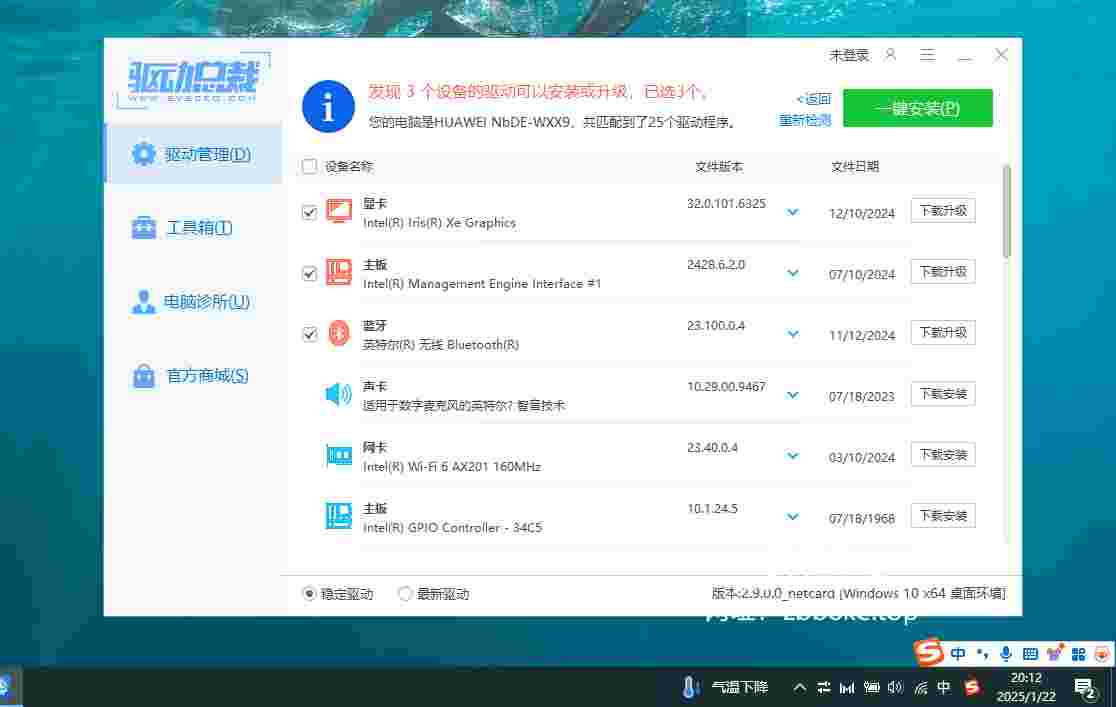The height and width of the screenshot is (707, 1116).
Task: Open the notification center icon in the taskbar
Action: pos(1085,688)
